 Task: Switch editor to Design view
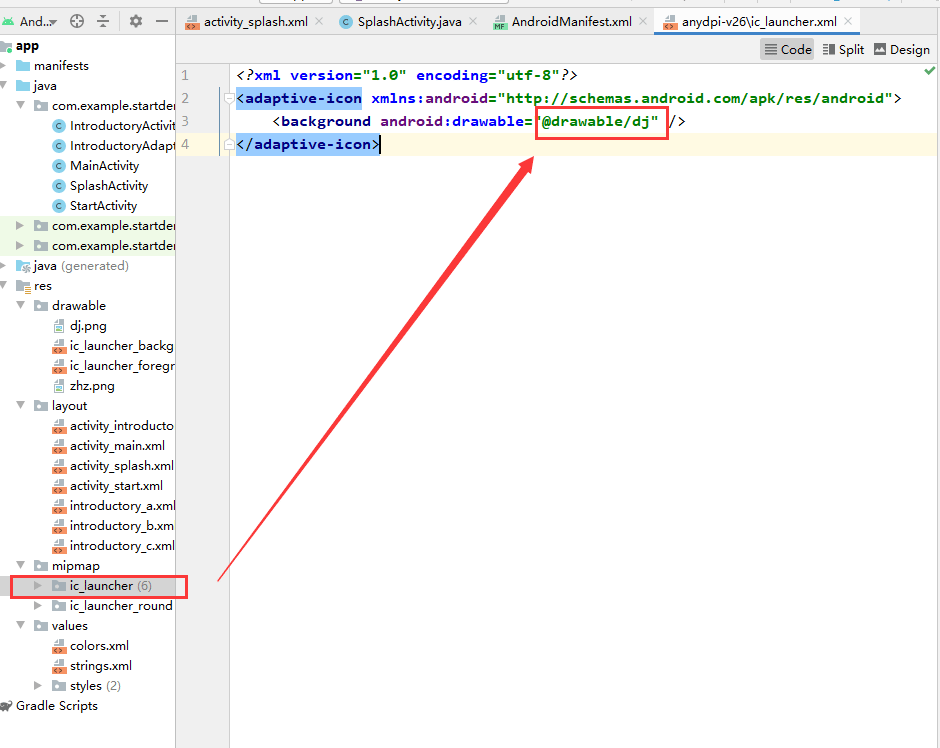pos(902,49)
